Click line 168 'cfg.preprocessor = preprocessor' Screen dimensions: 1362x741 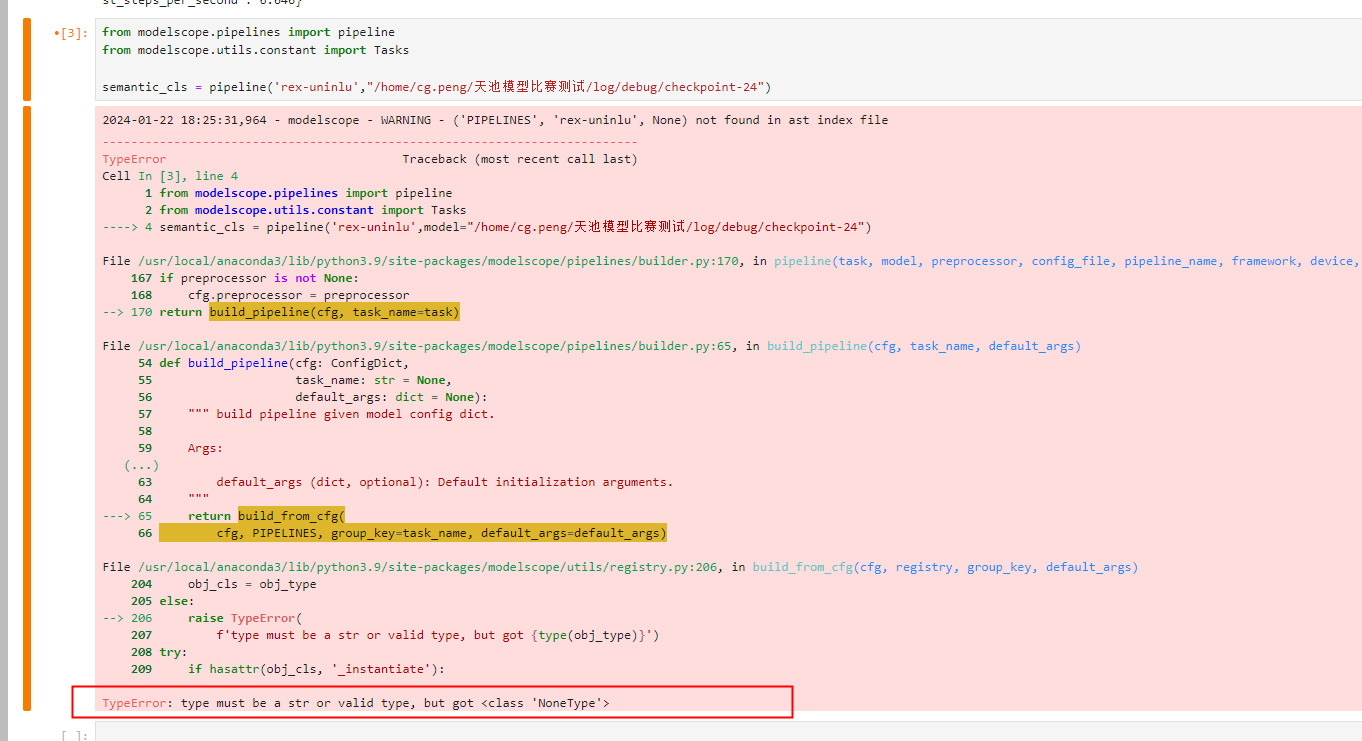tap(269, 295)
